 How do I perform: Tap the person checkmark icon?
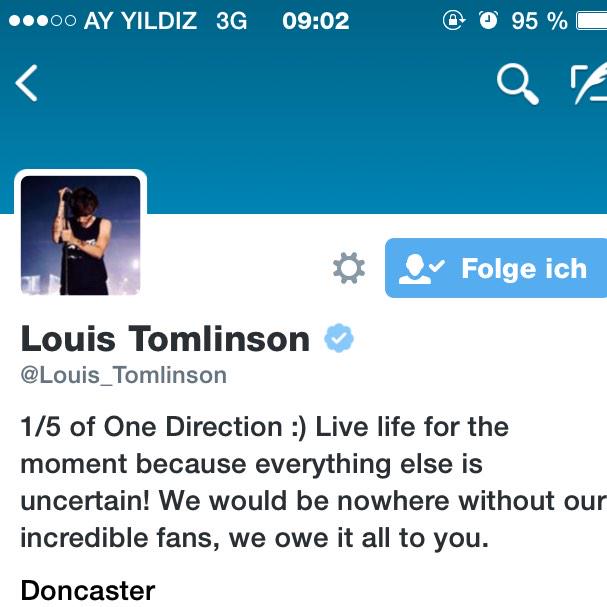421,269
